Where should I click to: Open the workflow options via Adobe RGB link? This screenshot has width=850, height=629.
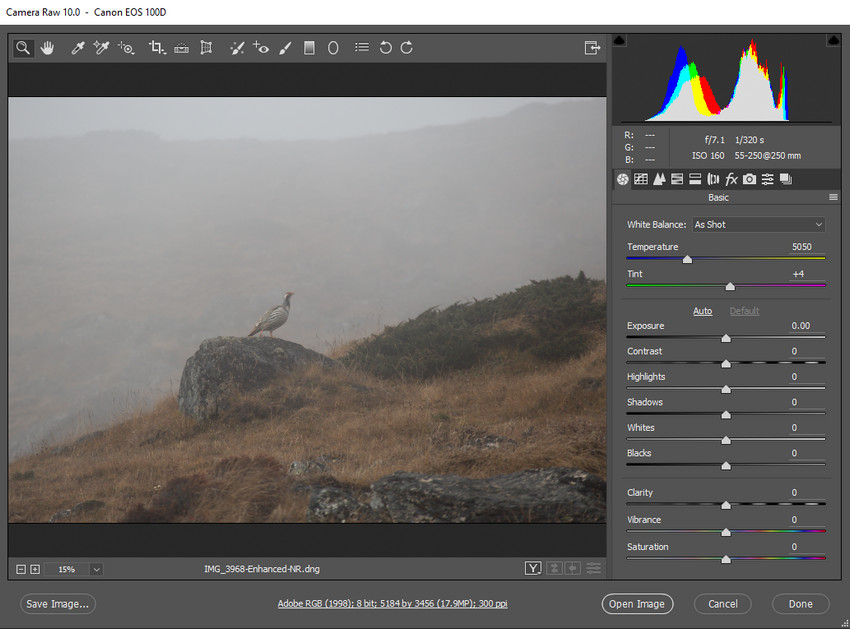coord(392,603)
